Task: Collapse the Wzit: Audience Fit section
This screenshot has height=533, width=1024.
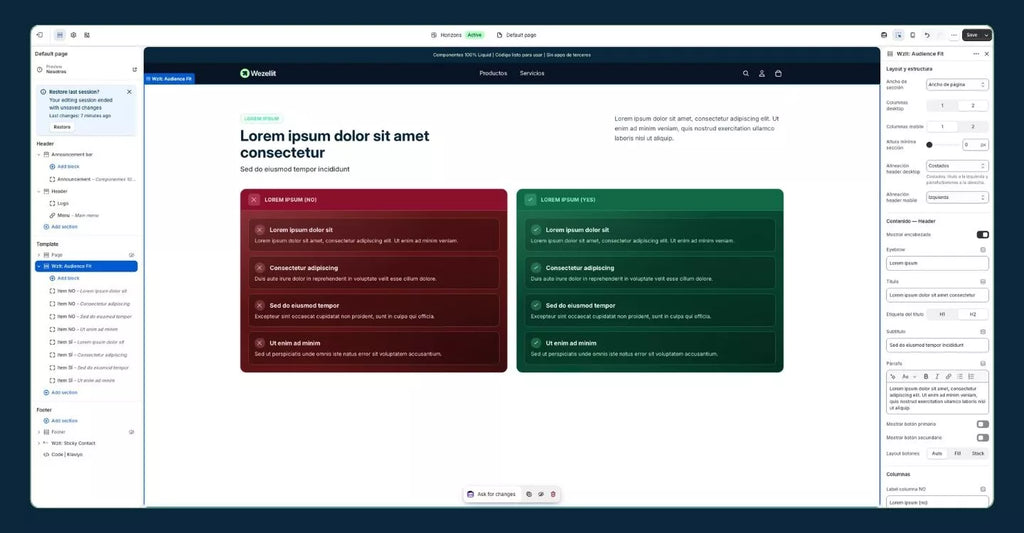Action: [x=39, y=266]
